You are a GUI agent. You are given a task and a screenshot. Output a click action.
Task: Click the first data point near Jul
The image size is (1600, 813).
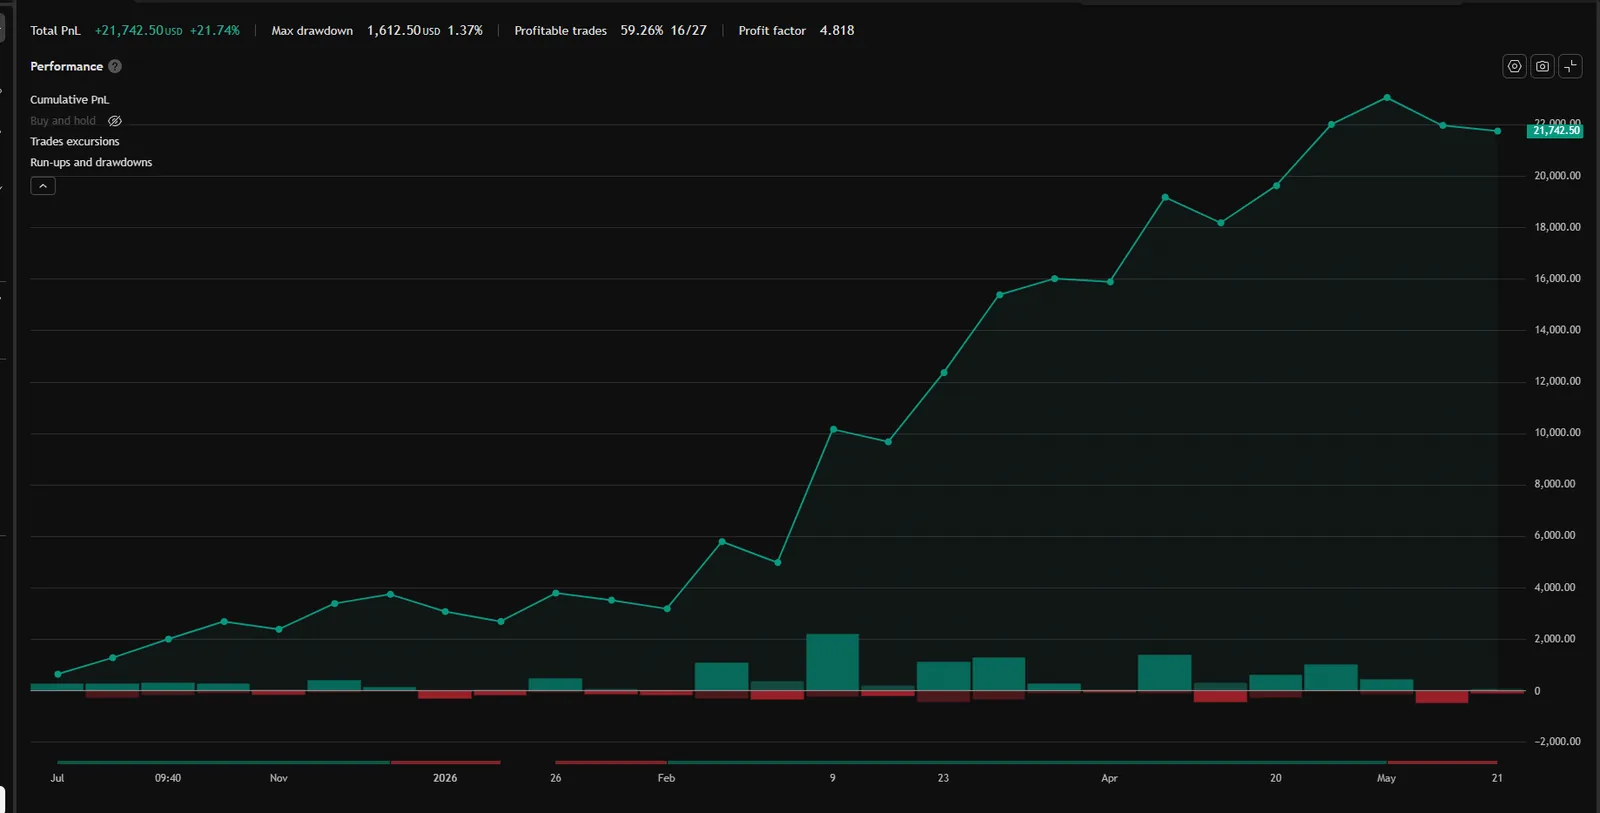click(58, 674)
